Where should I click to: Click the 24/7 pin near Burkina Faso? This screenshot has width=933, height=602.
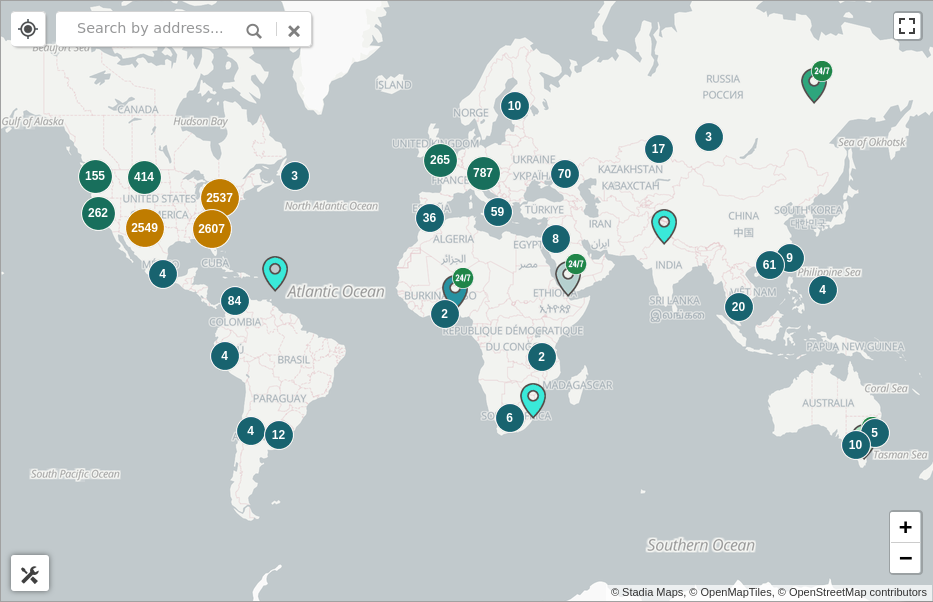454,291
